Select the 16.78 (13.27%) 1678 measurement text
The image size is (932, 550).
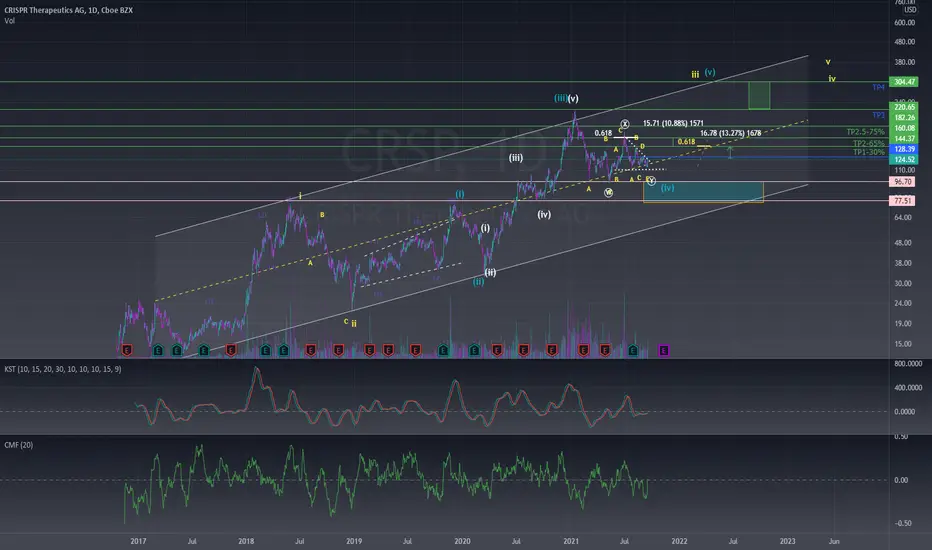pos(731,133)
